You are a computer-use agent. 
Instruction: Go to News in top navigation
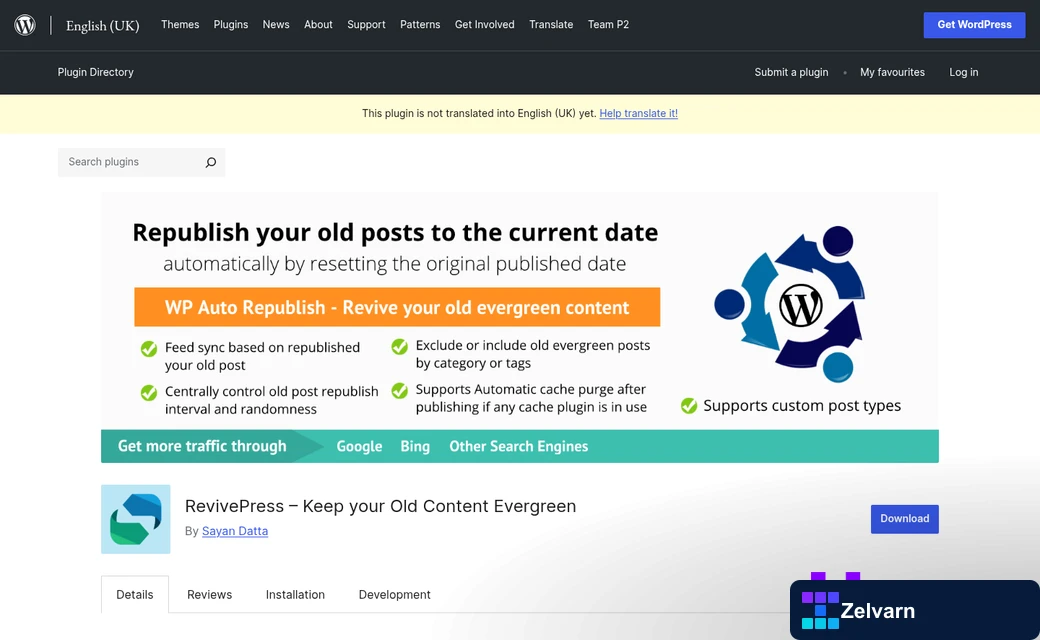(276, 25)
